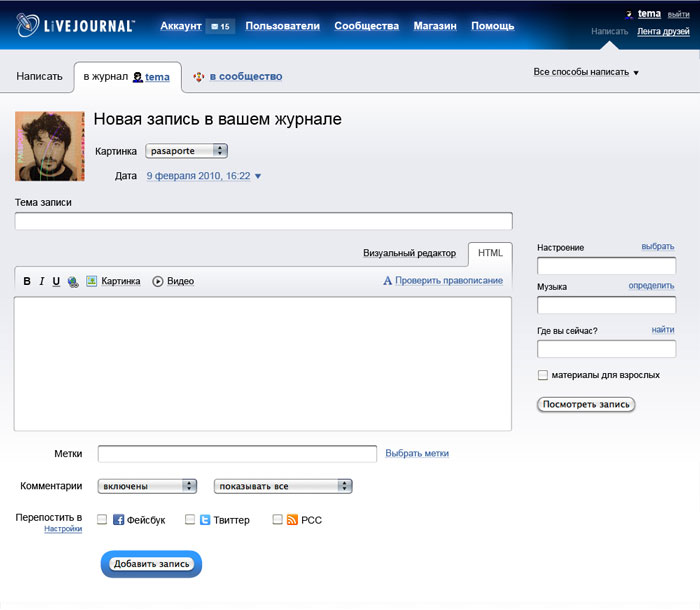Click the LiveJournal logo
700x610 pixels.
click(80, 26)
